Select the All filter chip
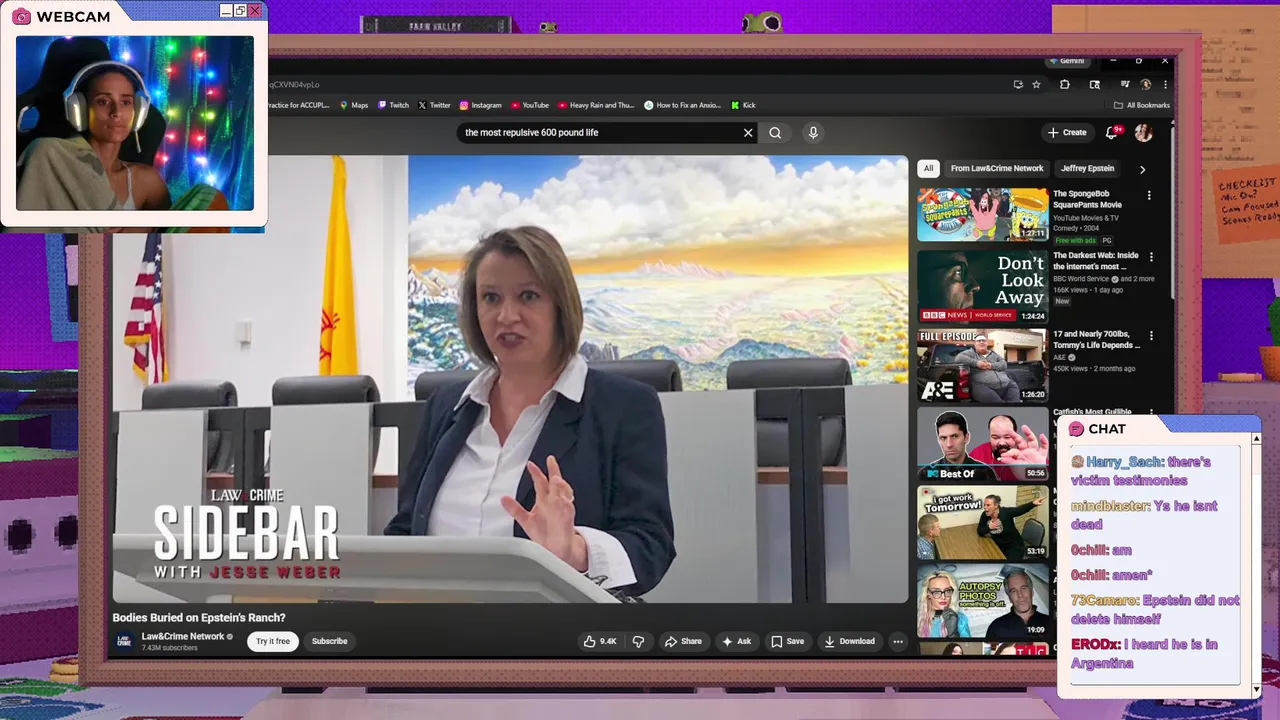 coord(929,168)
